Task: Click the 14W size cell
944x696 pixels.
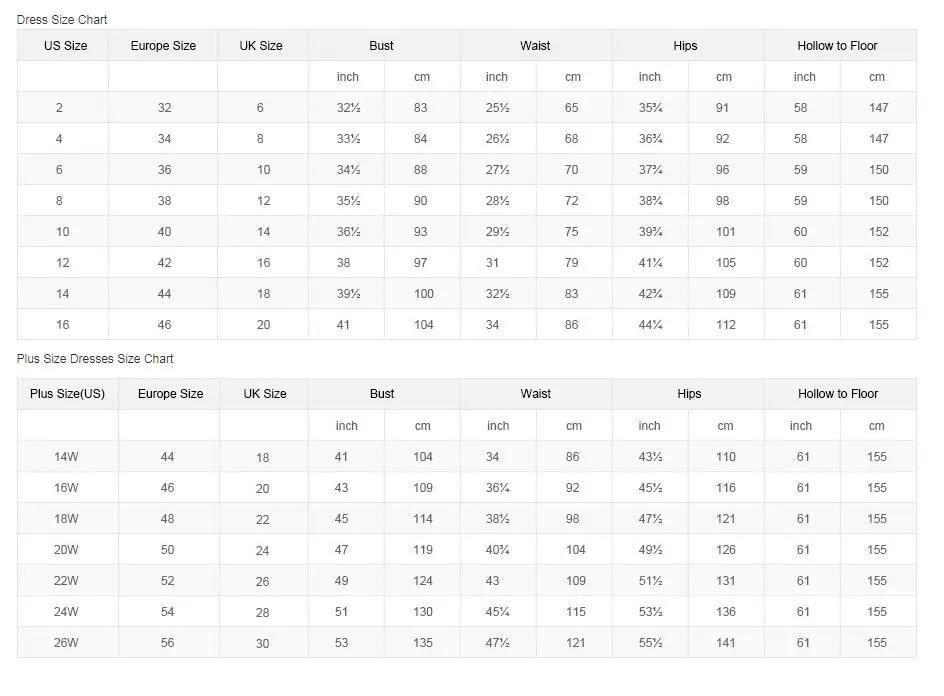Action: (x=66, y=457)
